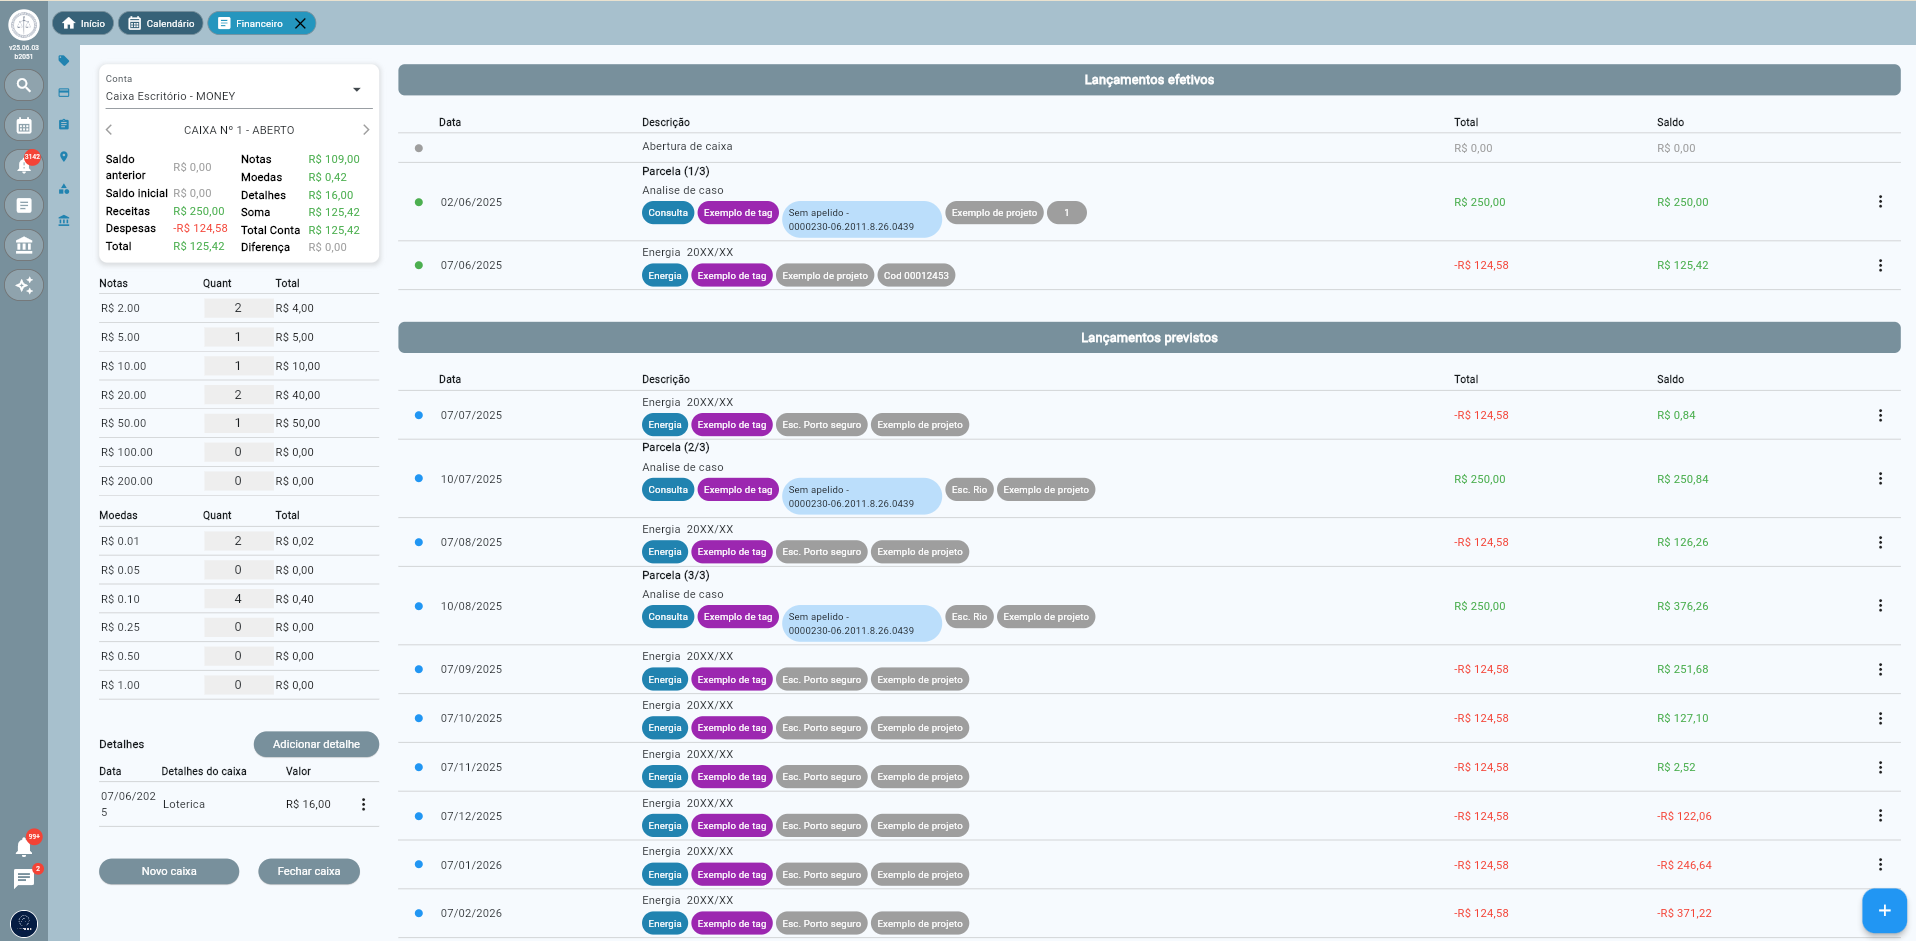This screenshot has width=1916, height=941.
Task: Close the Financeiro tab
Action: pyautogui.click(x=300, y=23)
